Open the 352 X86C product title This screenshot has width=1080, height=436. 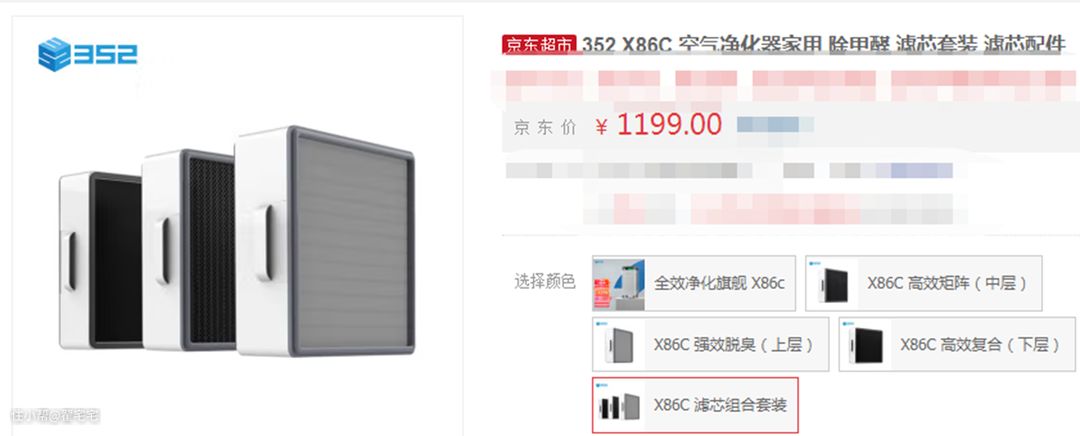click(x=824, y=45)
